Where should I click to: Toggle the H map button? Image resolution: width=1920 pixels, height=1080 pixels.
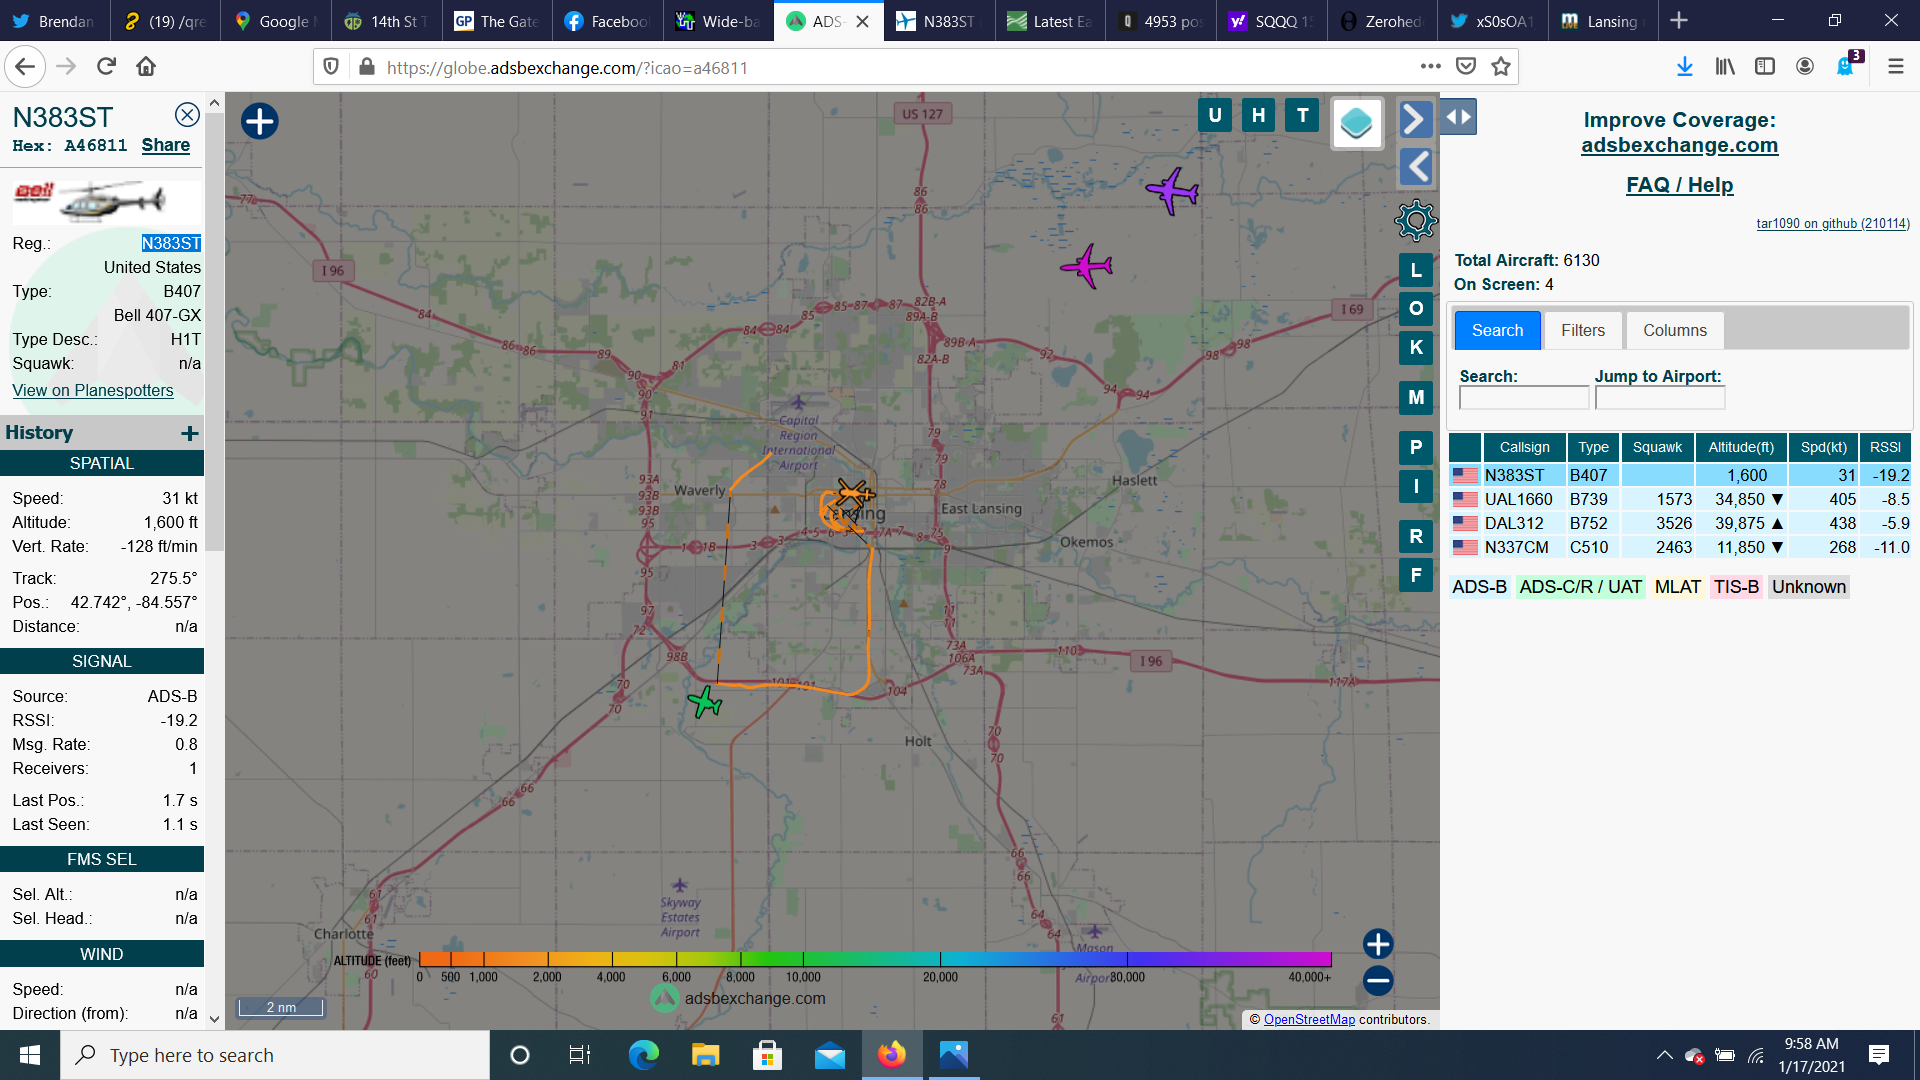tap(1258, 115)
